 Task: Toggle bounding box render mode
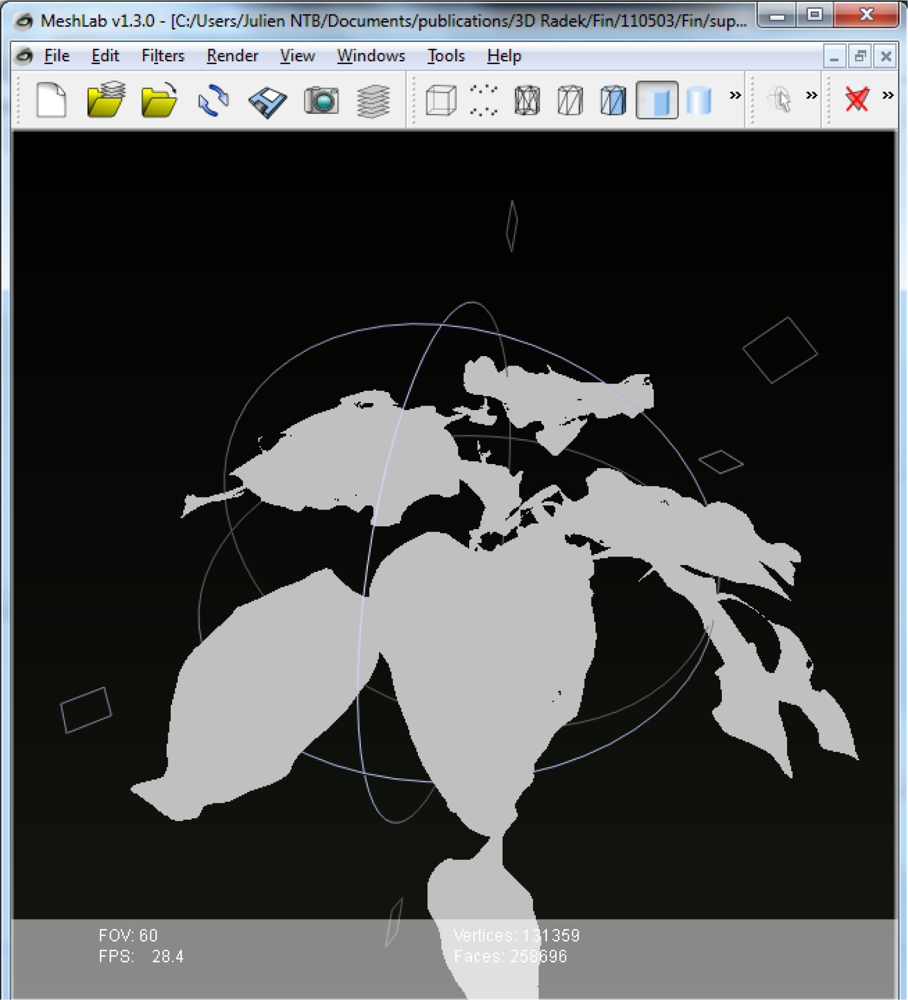[440, 100]
